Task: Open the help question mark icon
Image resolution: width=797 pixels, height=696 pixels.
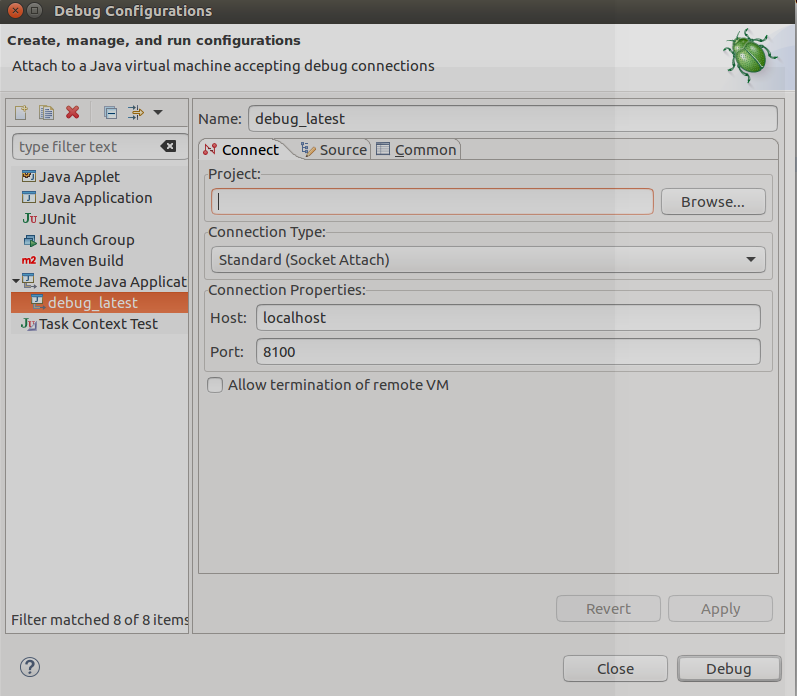Action: click(x=29, y=667)
